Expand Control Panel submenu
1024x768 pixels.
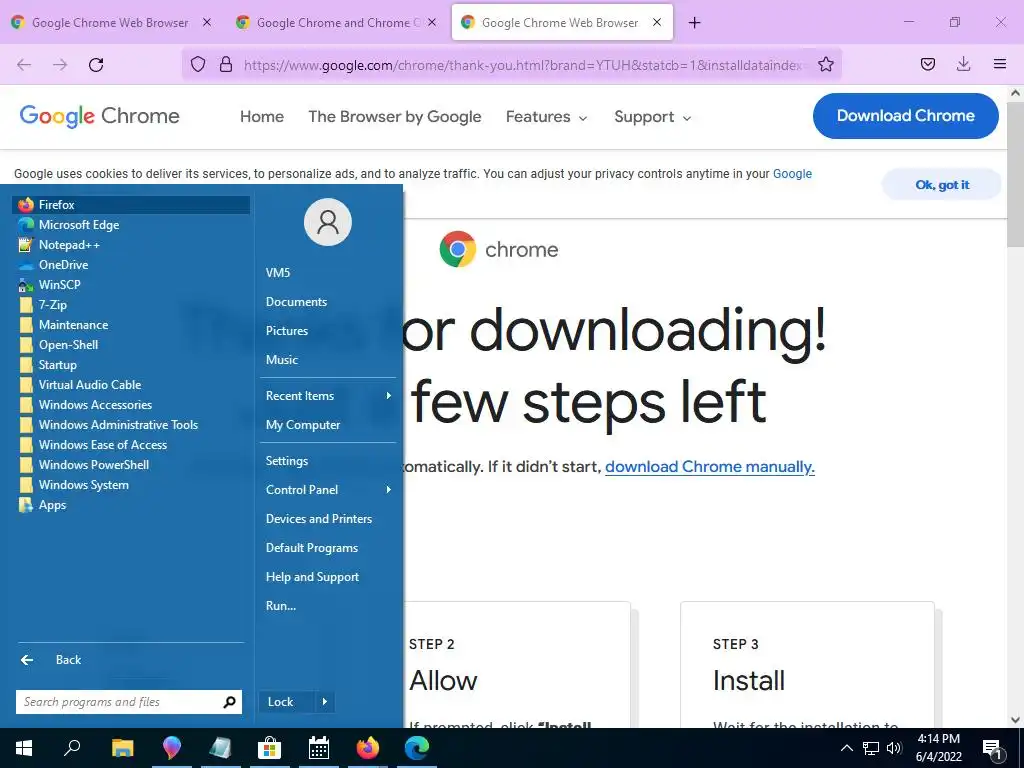pos(328,490)
